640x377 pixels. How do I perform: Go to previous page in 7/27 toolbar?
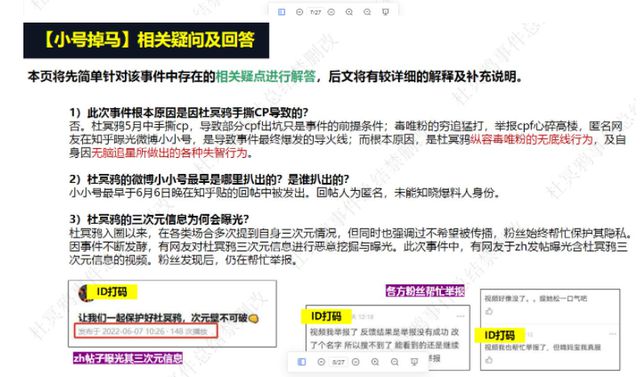point(299,12)
